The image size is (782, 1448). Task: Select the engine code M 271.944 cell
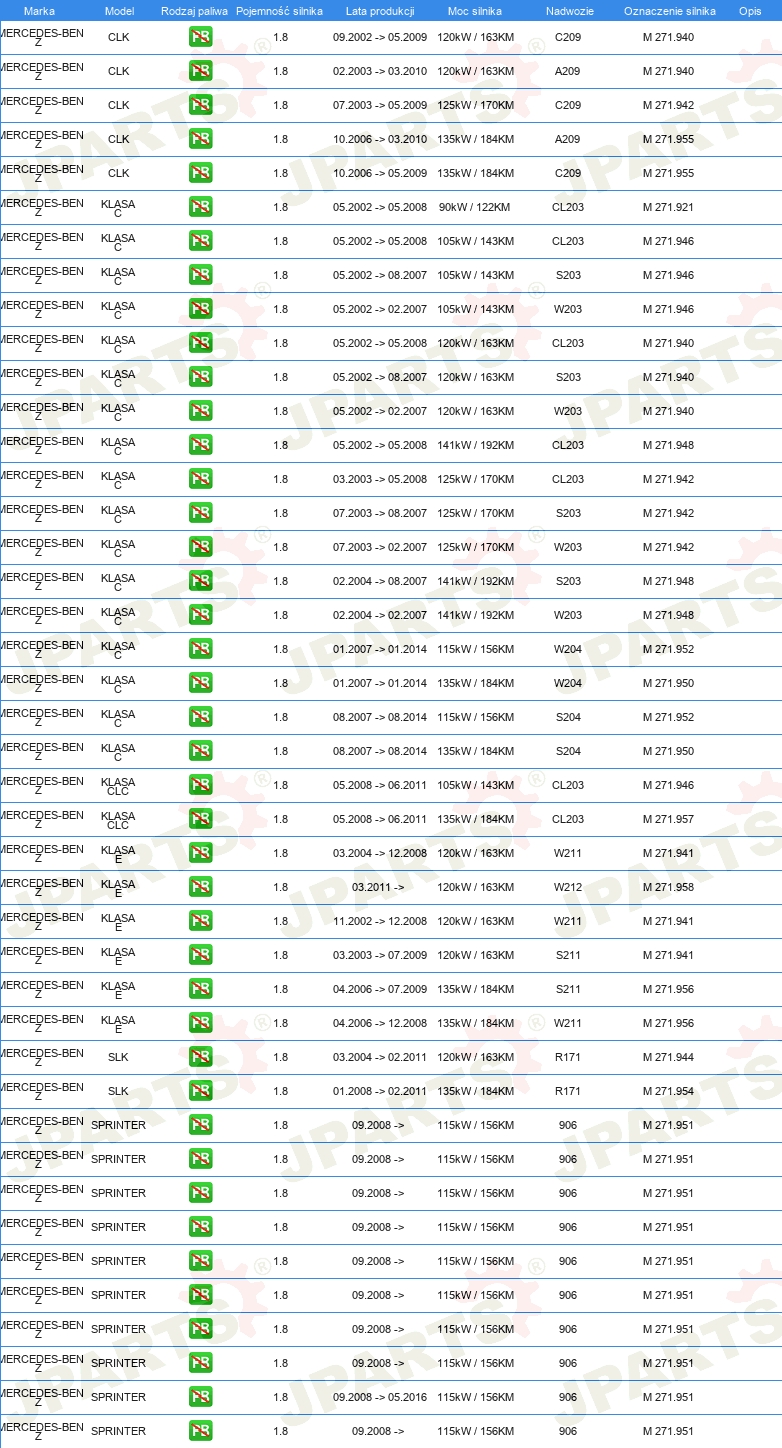668,1057
